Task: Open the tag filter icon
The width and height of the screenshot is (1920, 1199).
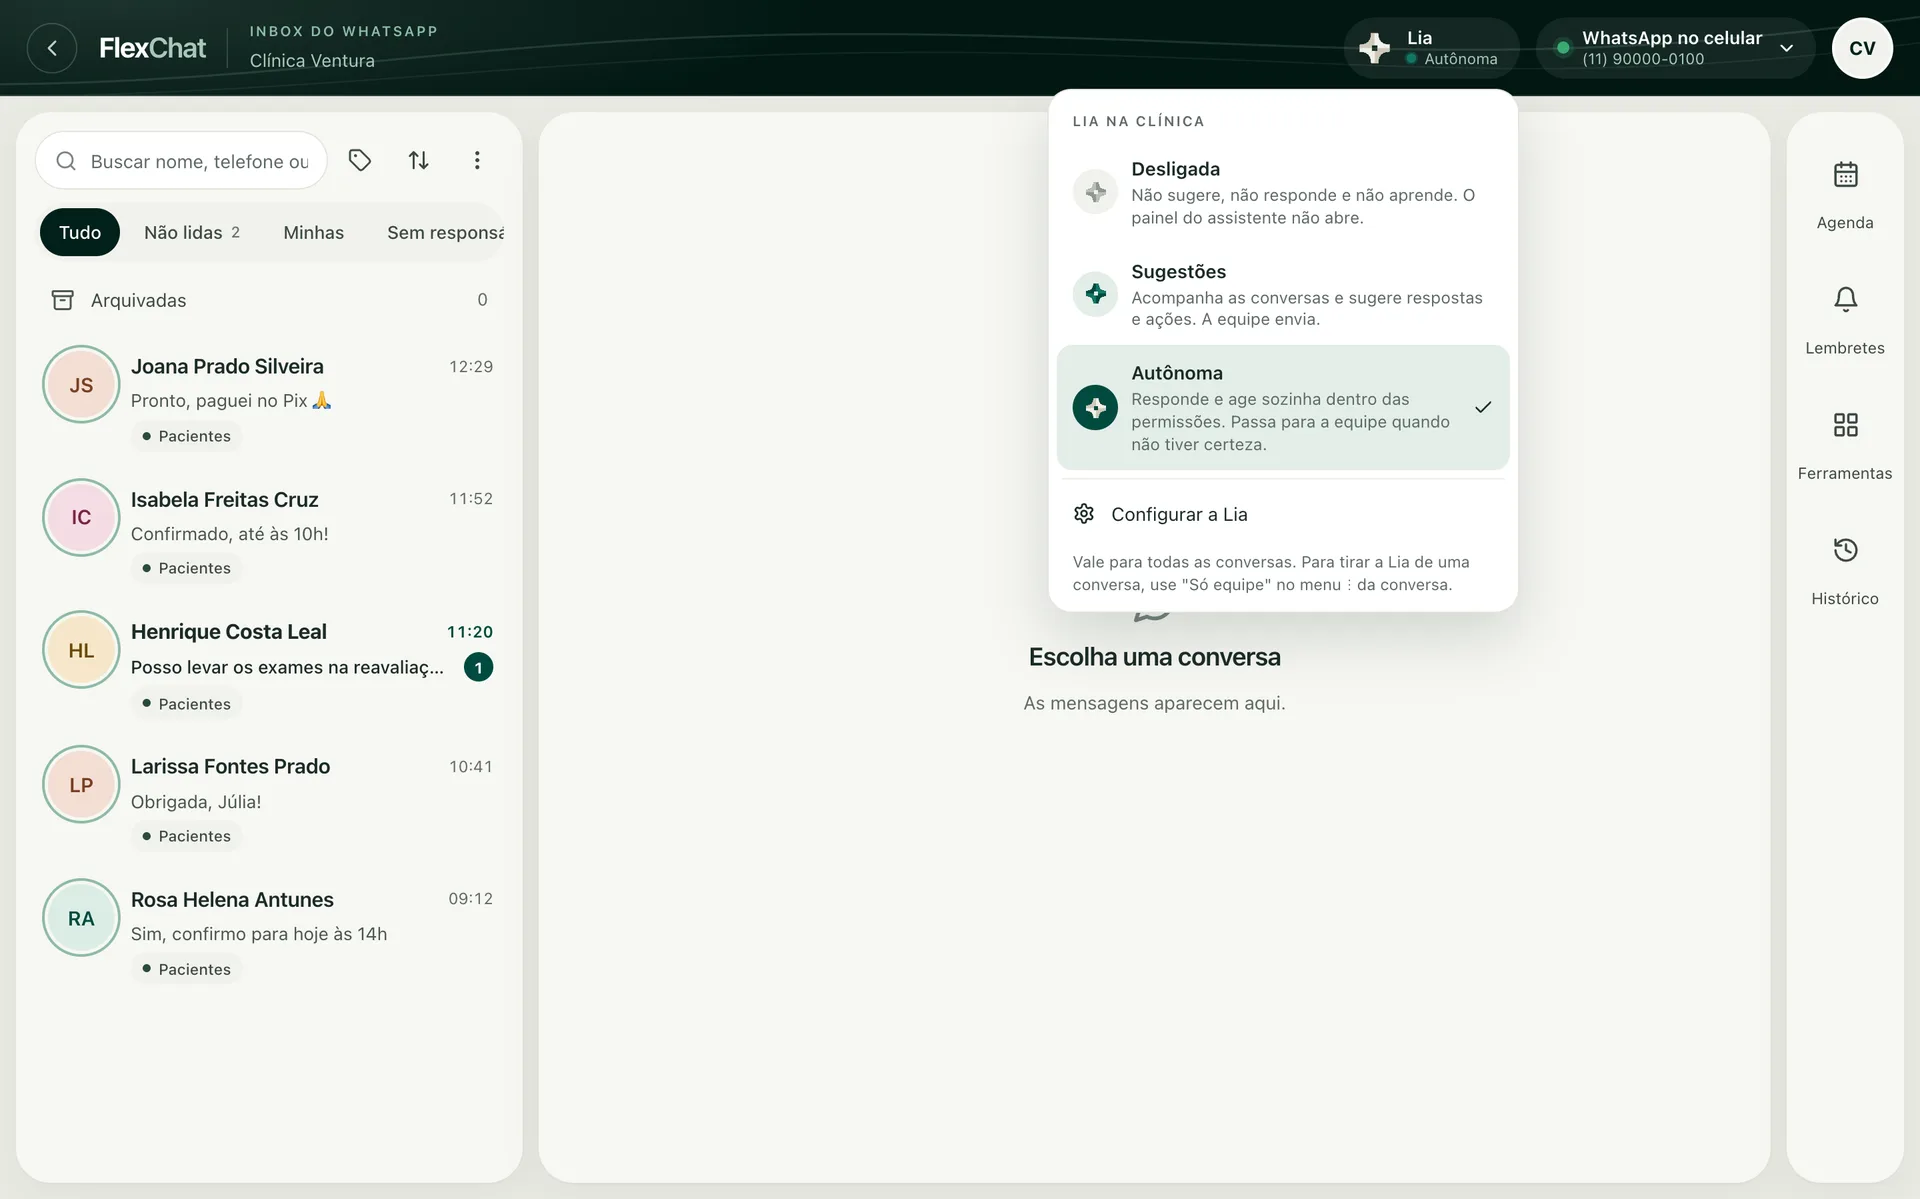Action: click(x=360, y=160)
